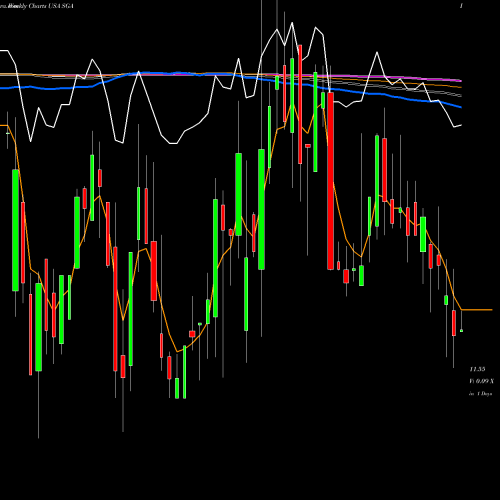Click the 11.55 price label

point(477,369)
